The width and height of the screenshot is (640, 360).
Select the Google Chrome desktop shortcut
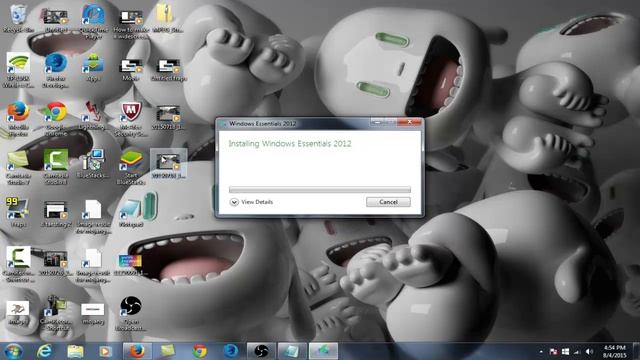(56, 118)
